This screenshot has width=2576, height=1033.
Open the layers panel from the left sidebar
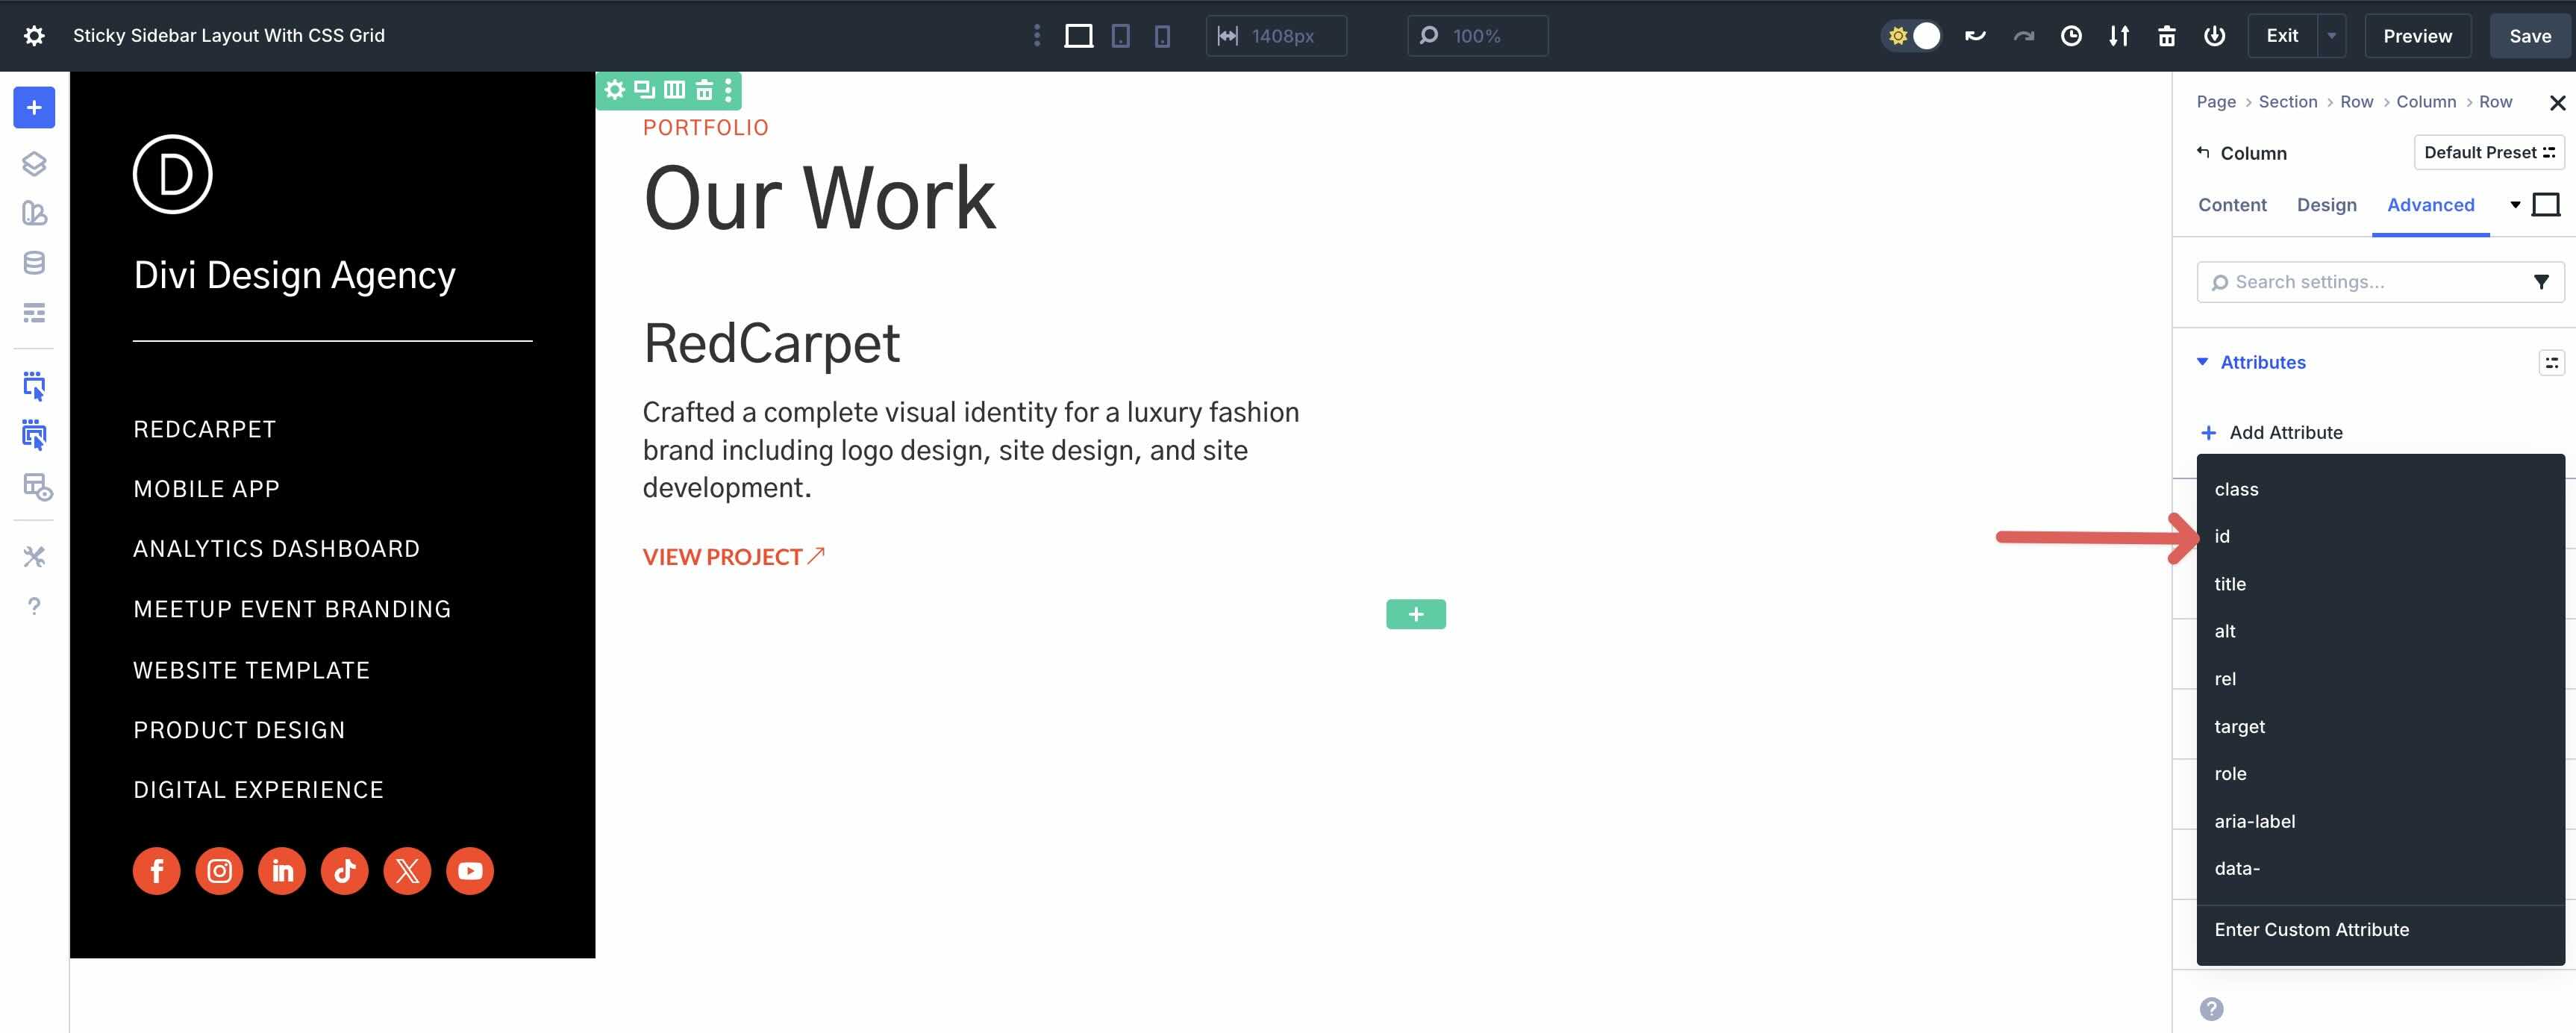(34, 165)
